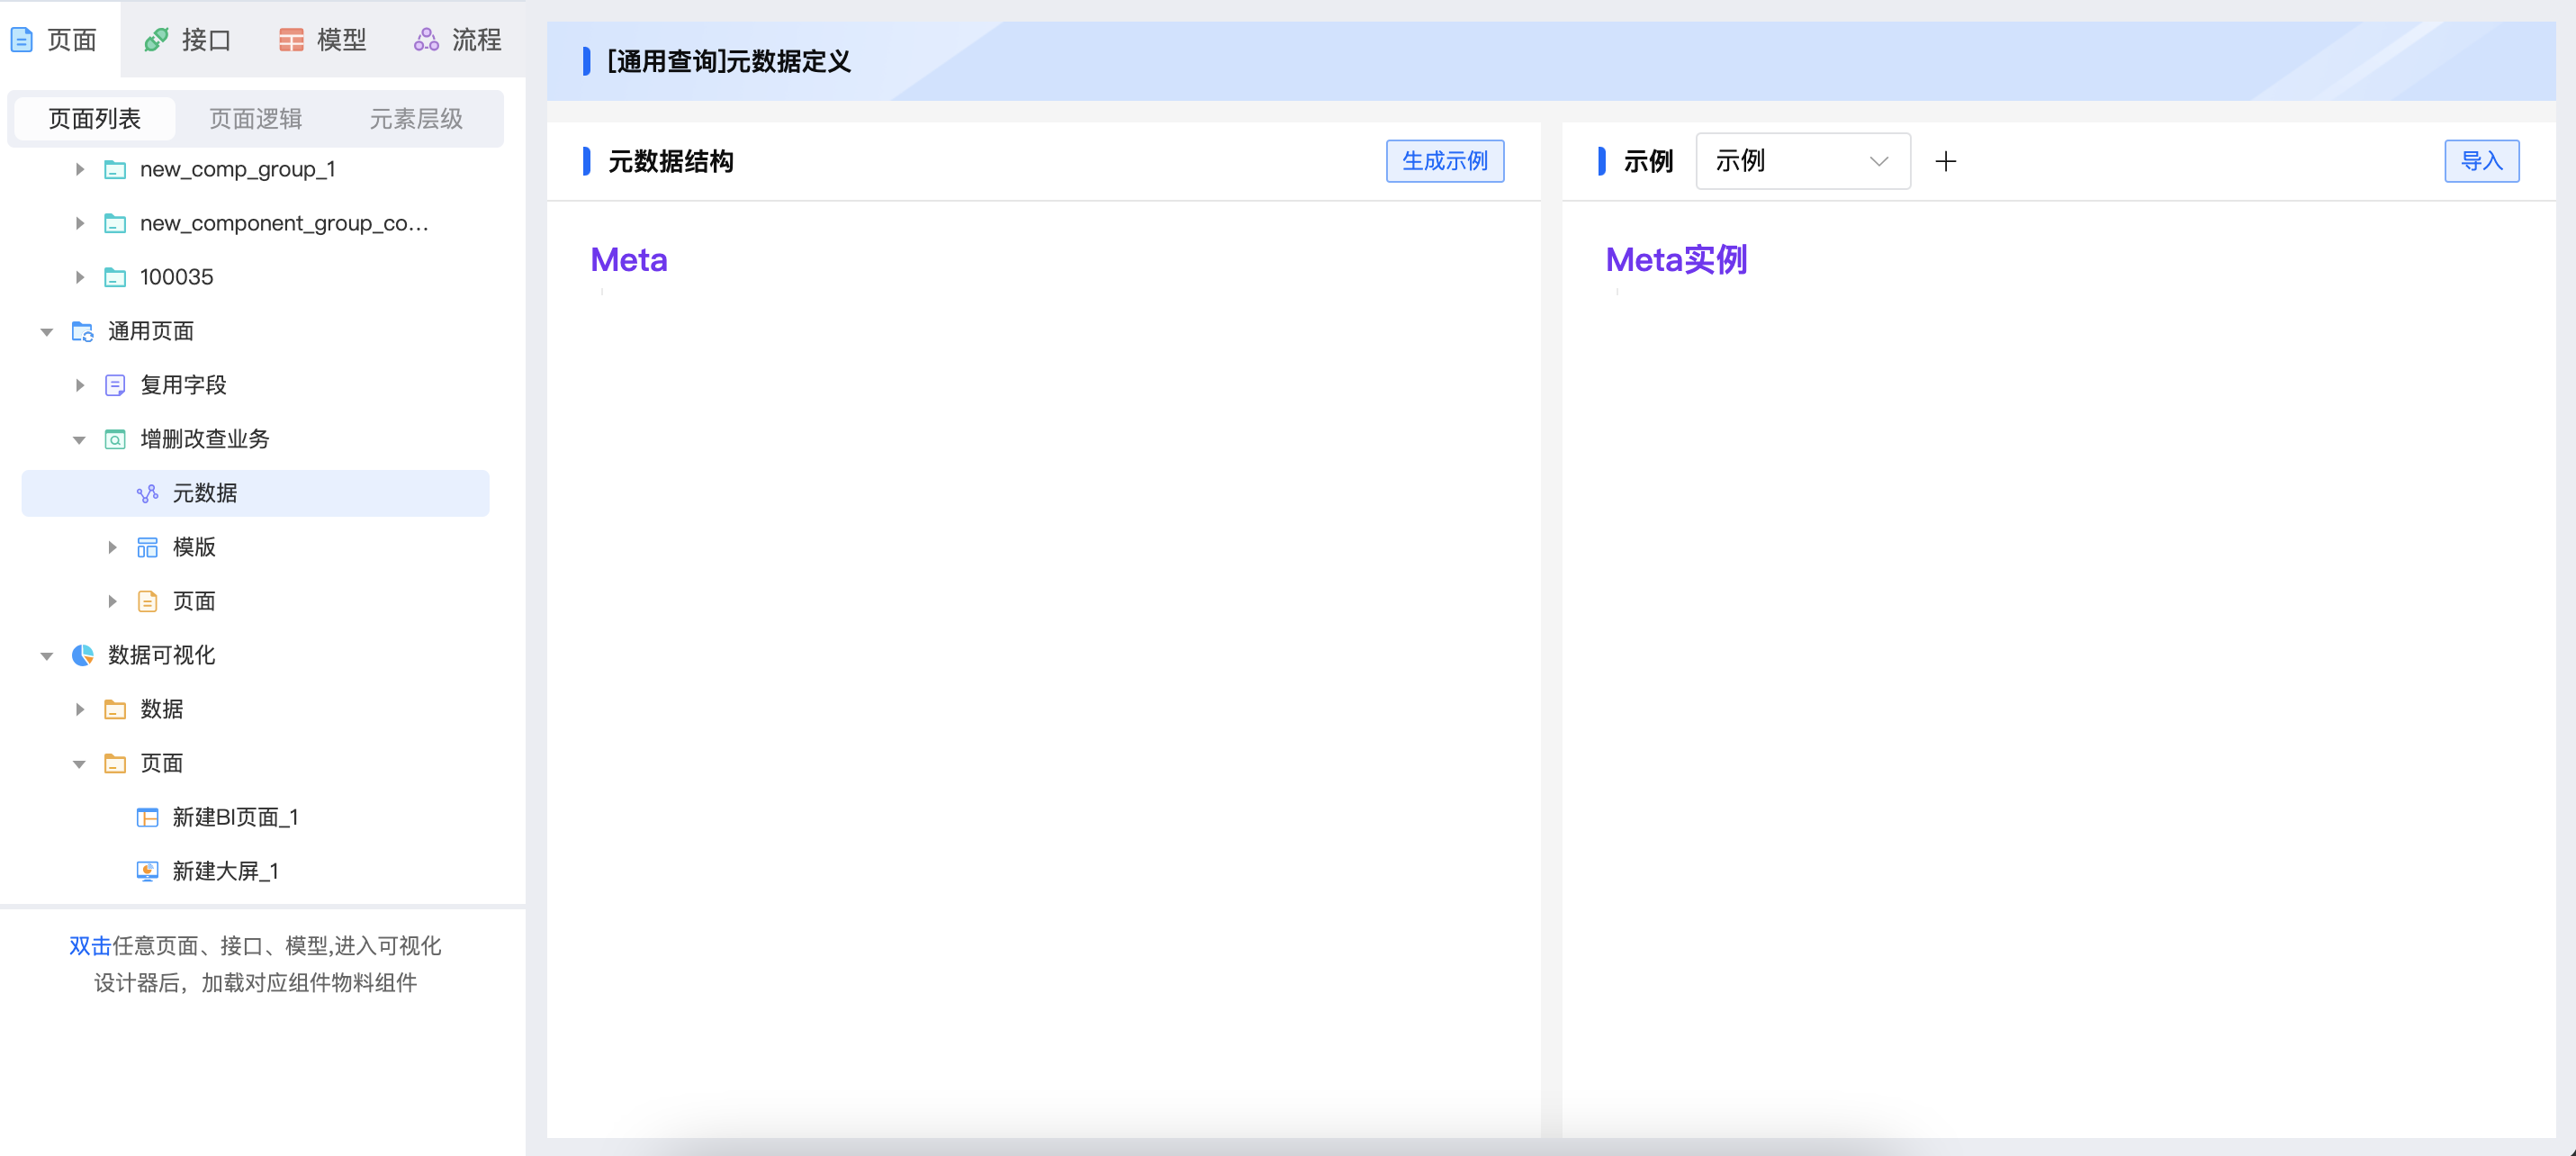Collapse the 通用页面 tree node
This screenshot has width=2576, height=1156.
(x=47, y=332)
